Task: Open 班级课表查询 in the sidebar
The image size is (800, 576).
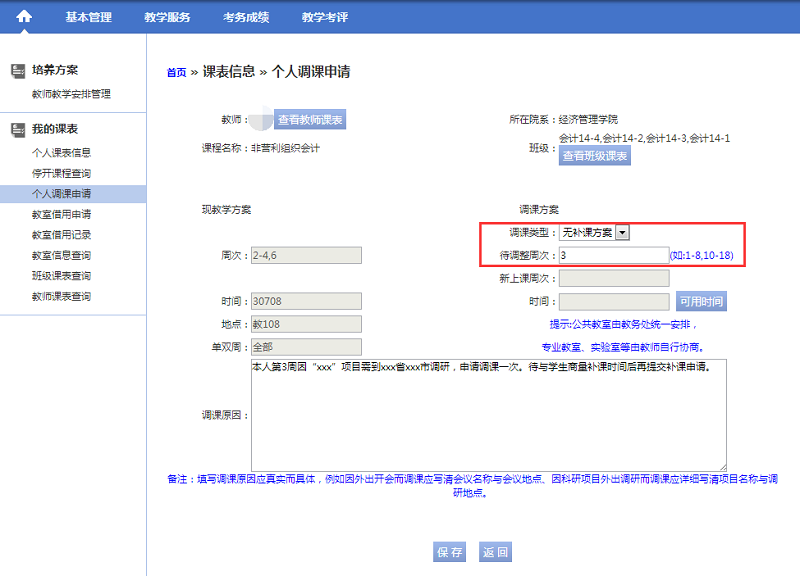Action: 61,276
